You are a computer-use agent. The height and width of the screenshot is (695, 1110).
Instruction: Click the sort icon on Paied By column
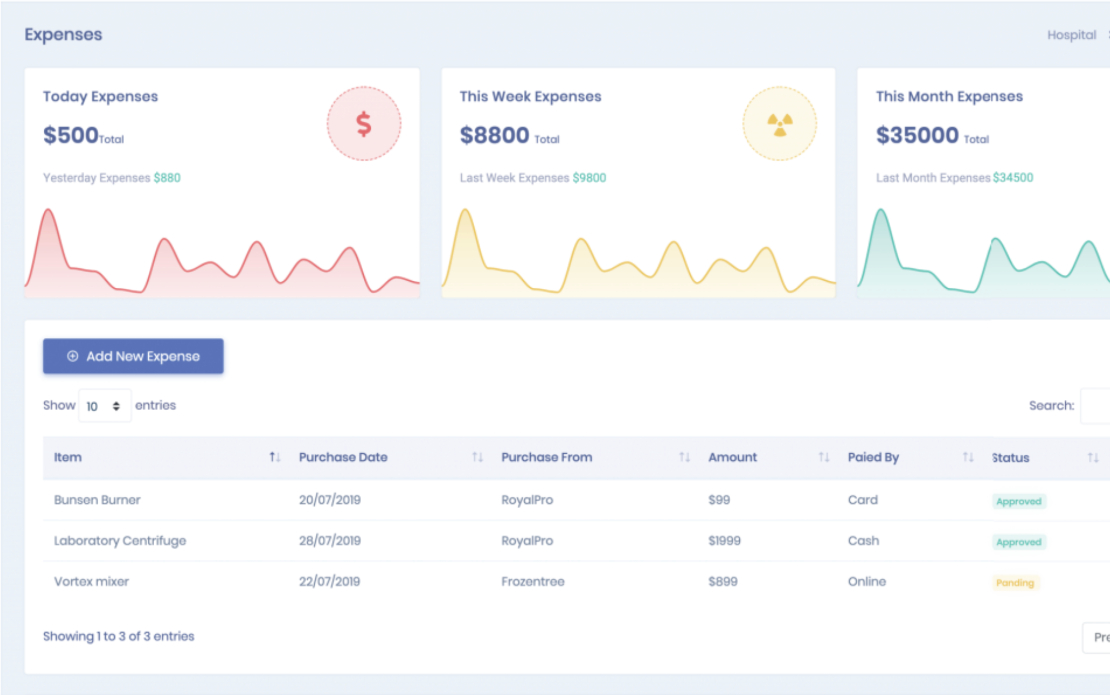pos(968,457)
